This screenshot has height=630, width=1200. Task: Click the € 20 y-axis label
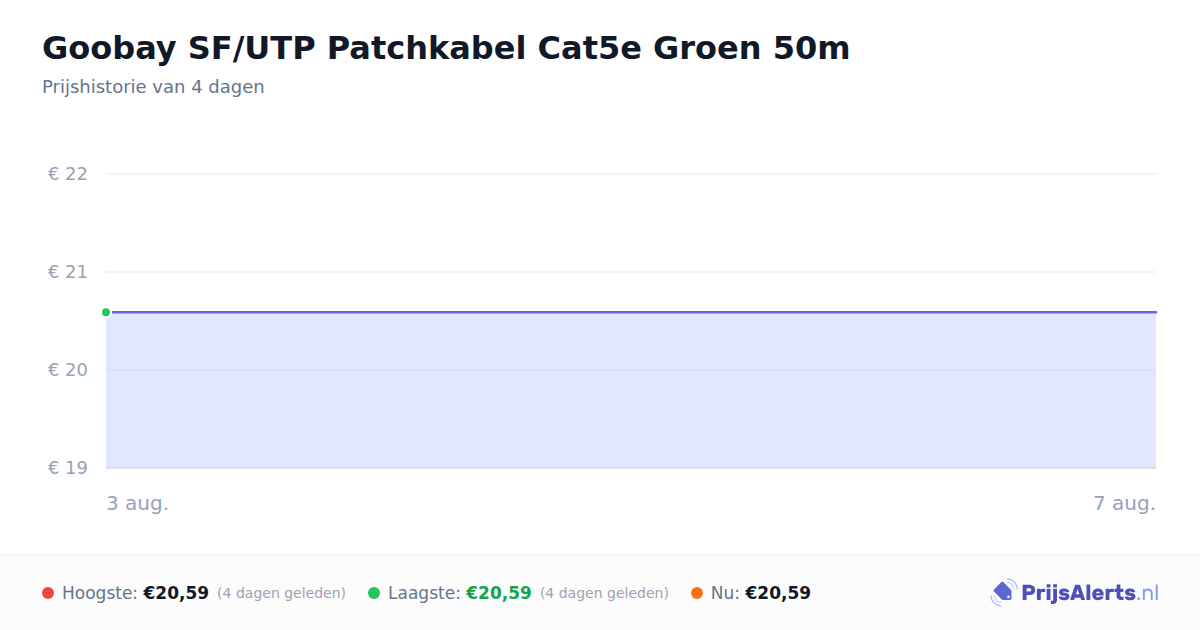click(x=68, y=370)
